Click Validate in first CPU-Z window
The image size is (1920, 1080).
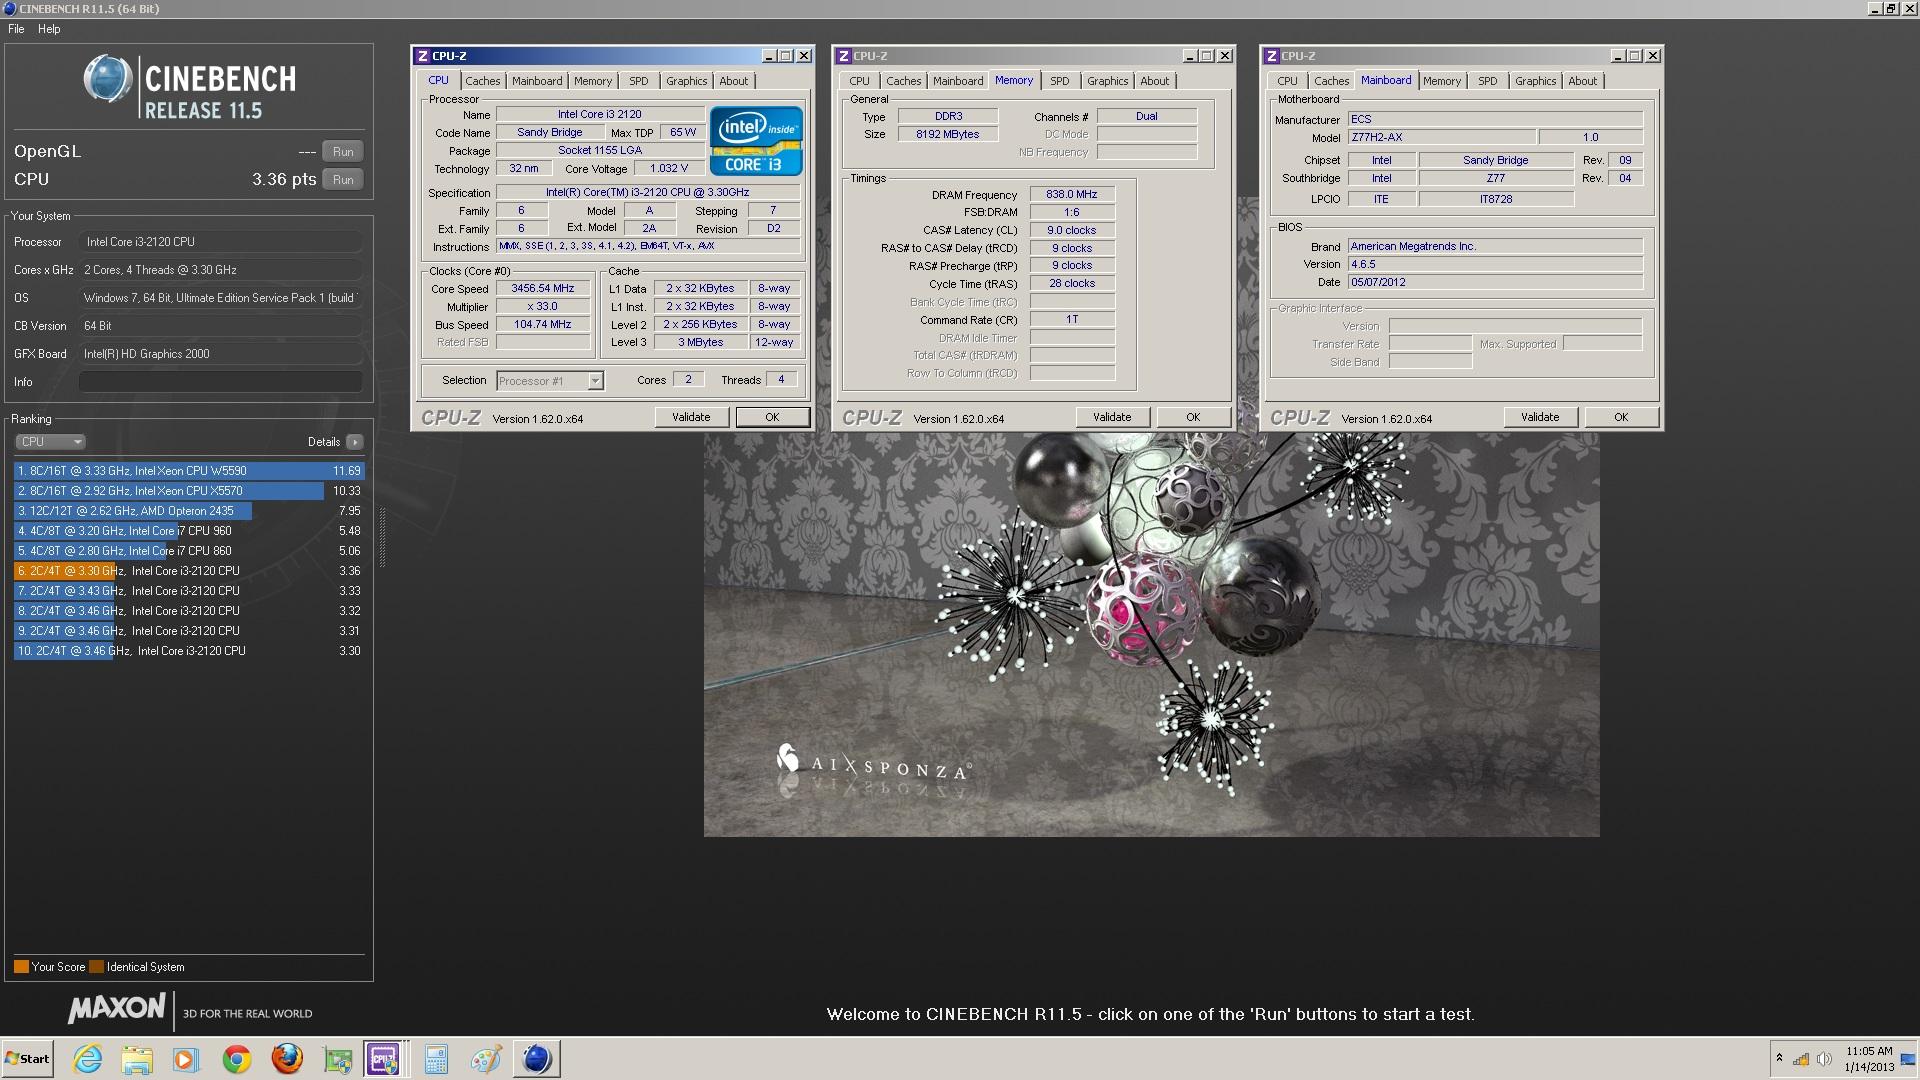691,418
